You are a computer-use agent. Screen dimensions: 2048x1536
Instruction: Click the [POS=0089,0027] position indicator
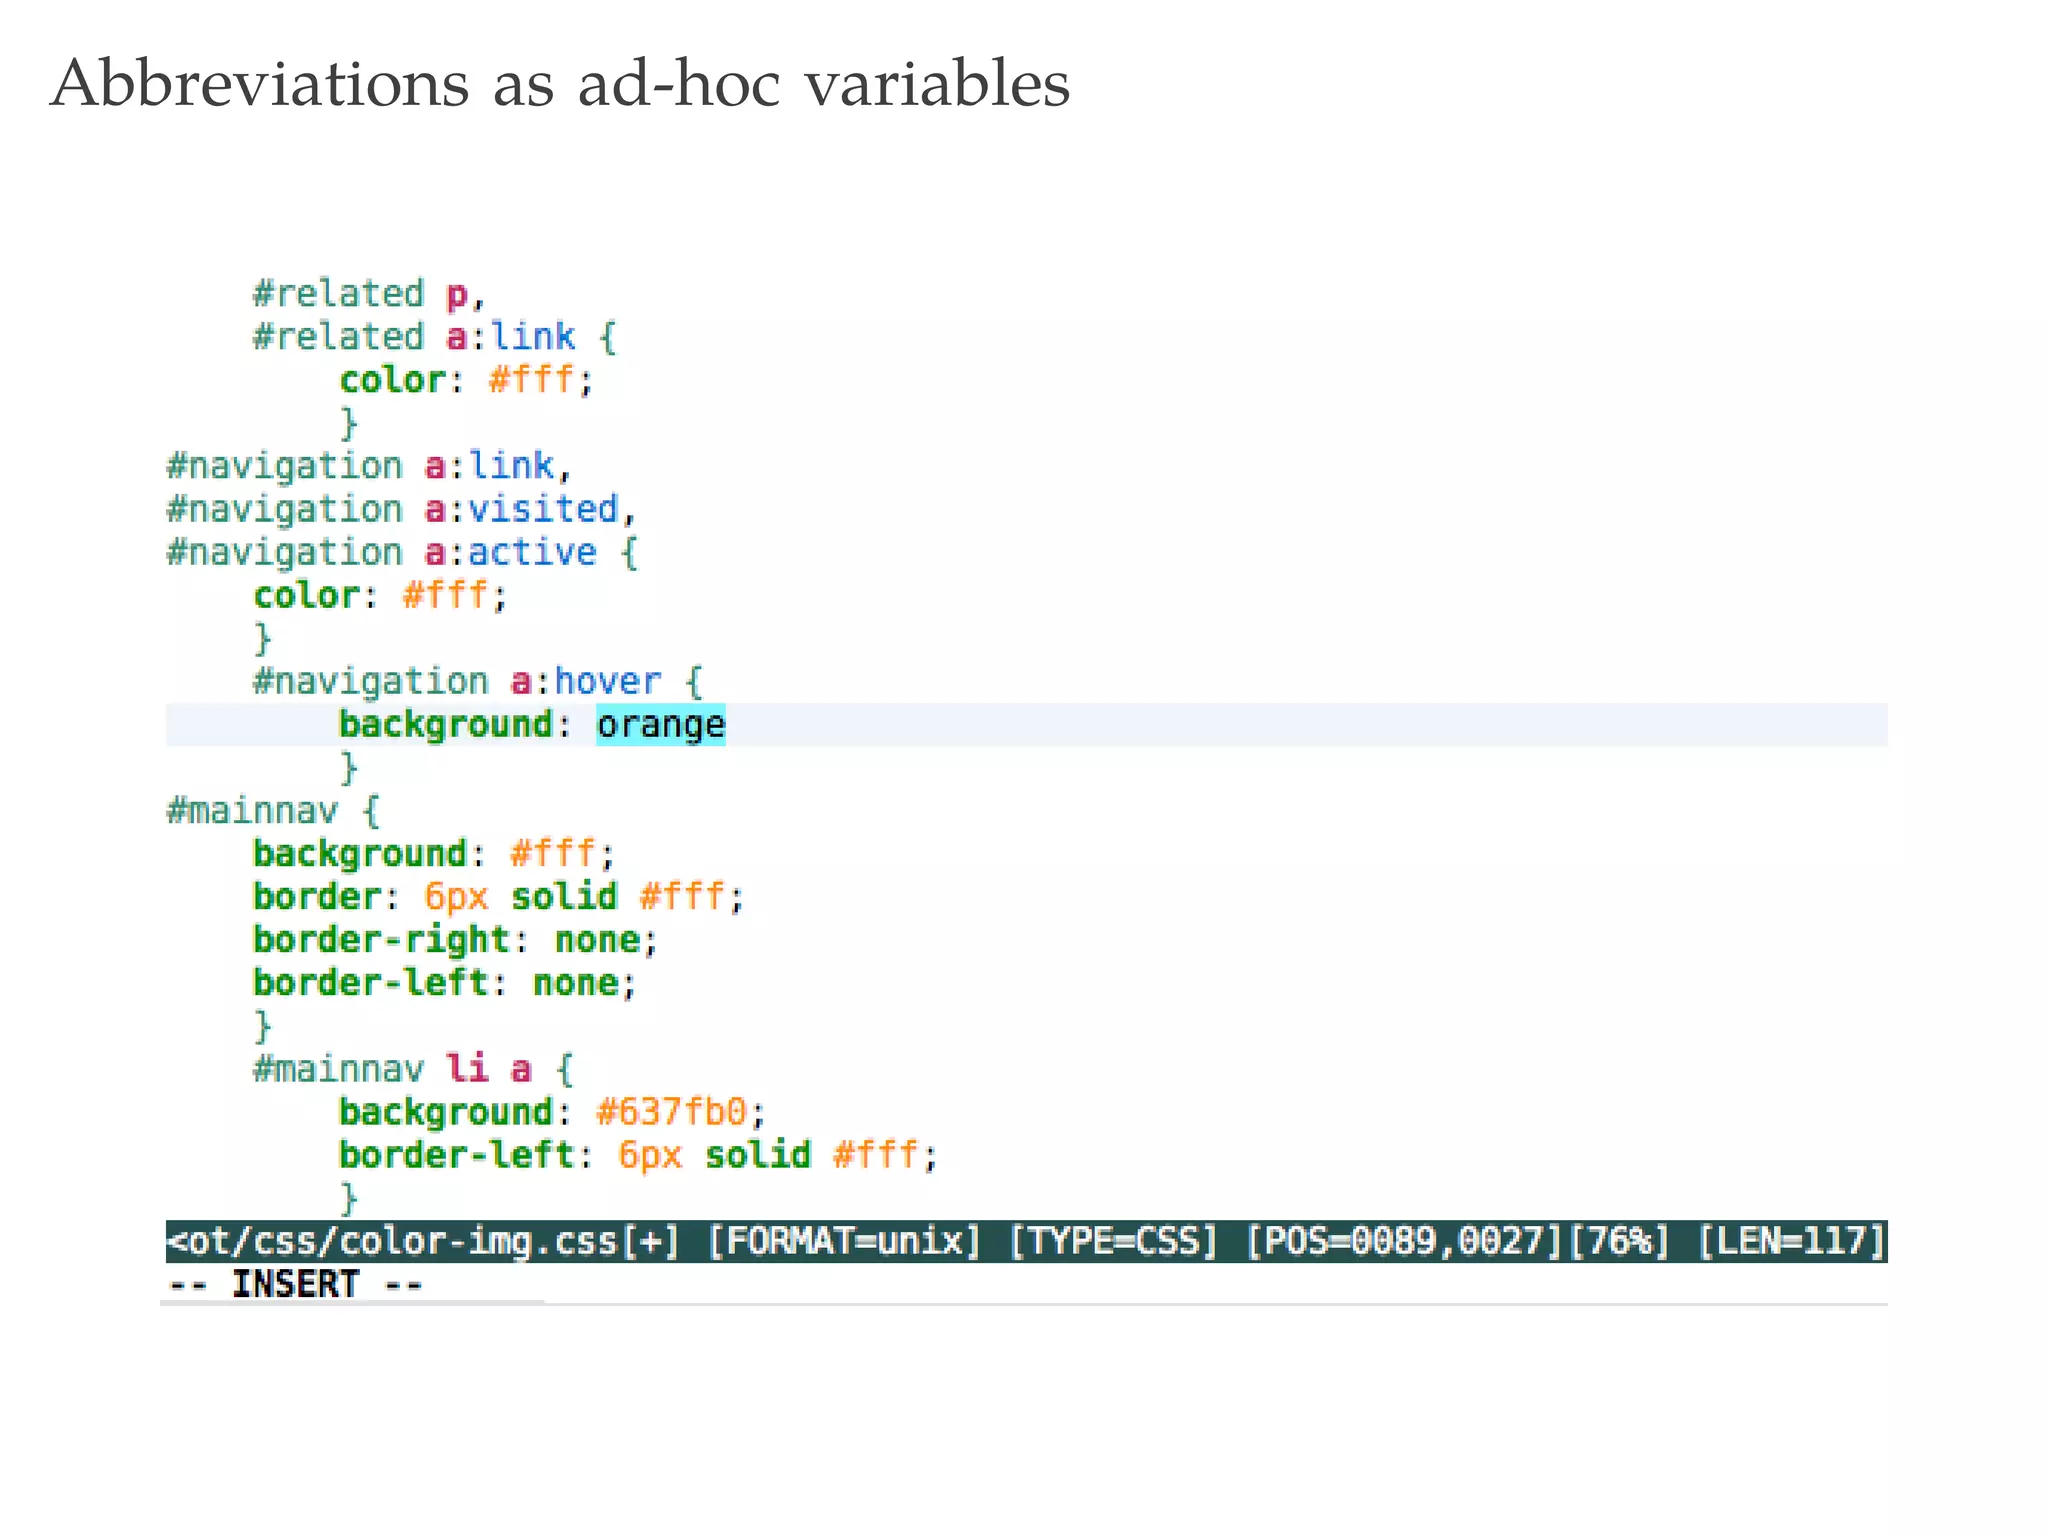(x=1404, y=1241)
